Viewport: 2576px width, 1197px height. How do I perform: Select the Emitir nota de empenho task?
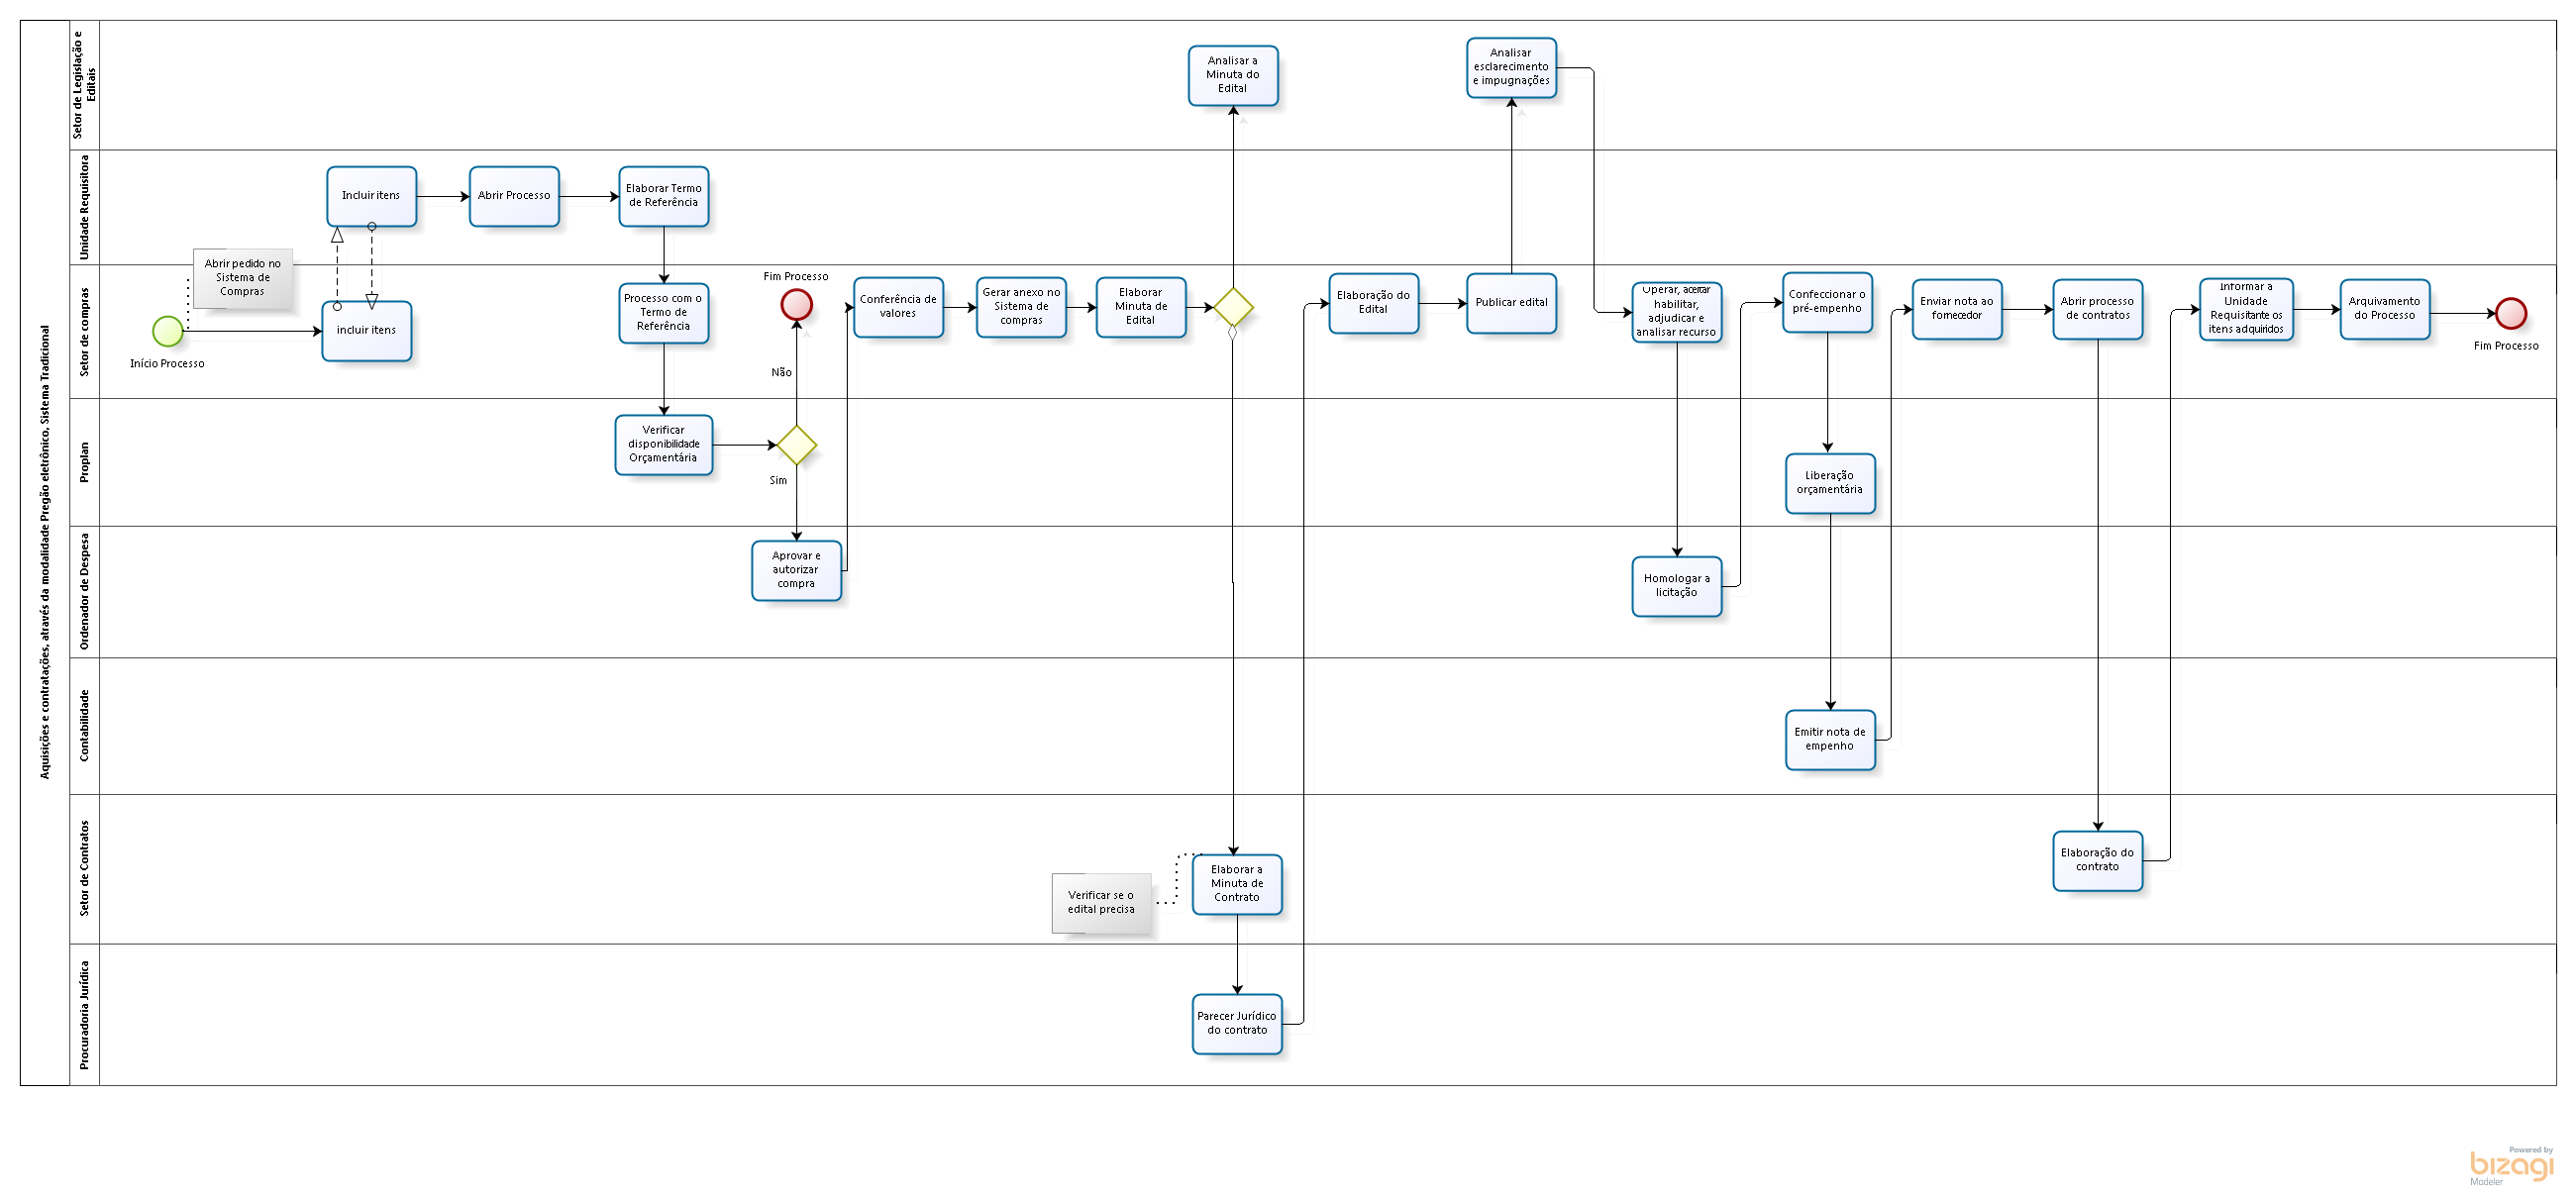1829,740
